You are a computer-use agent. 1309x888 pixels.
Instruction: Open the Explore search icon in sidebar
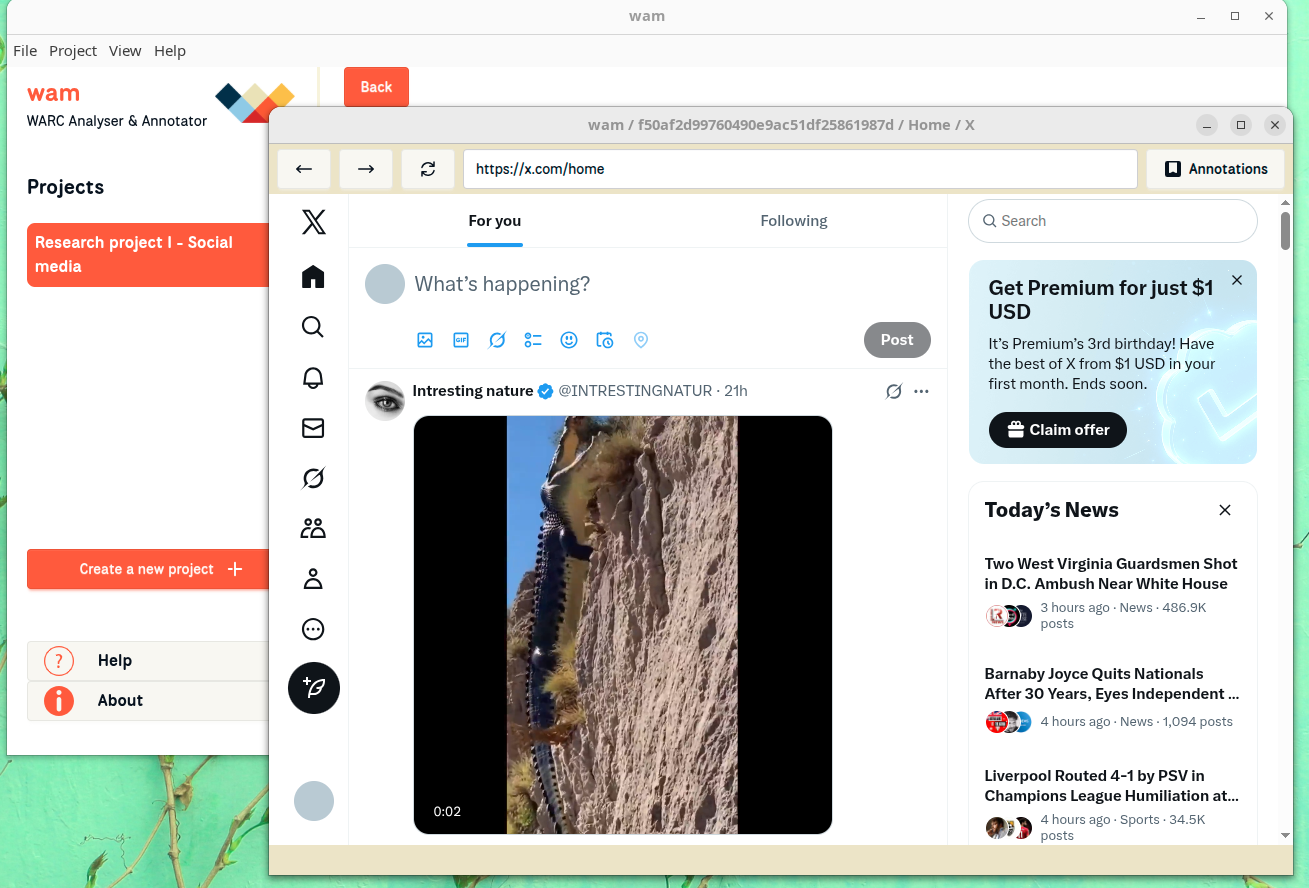tap(313, 327)
